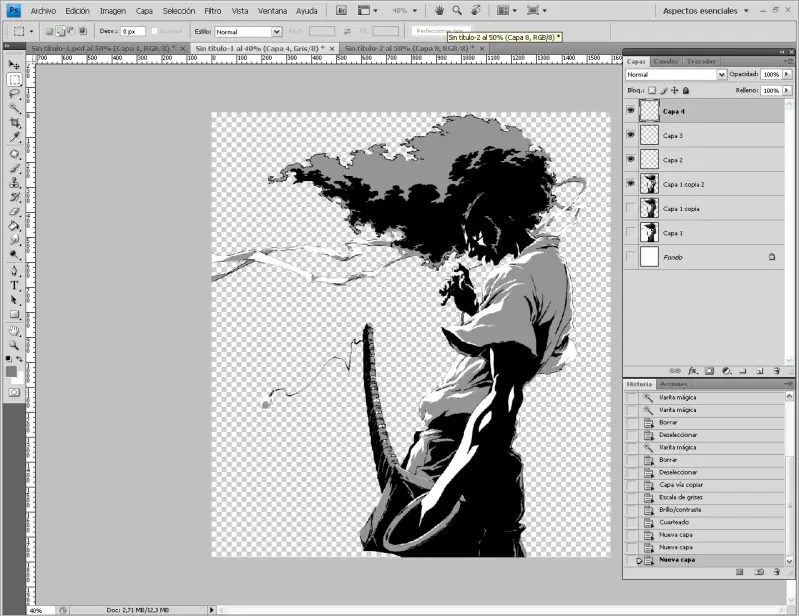Select the Move tool
Image resolution: width=799 pixels, height=616 pixels.
click(x=14, y=65)
